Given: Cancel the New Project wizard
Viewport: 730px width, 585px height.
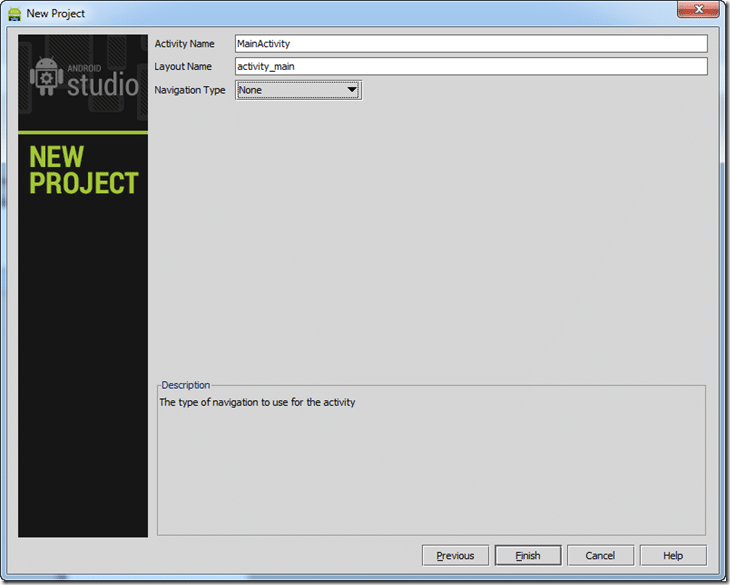Looking at the screenshot, I should 600,555.
